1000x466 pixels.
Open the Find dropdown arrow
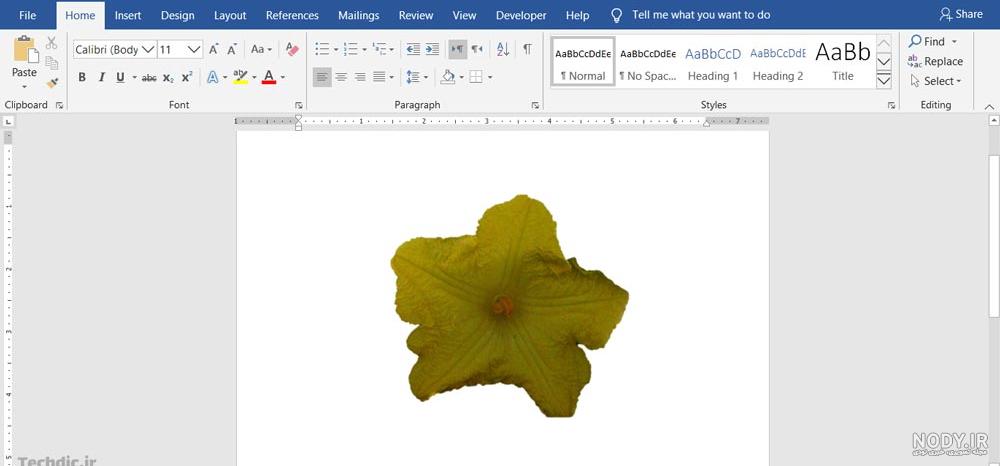click(x=954, y=42)
